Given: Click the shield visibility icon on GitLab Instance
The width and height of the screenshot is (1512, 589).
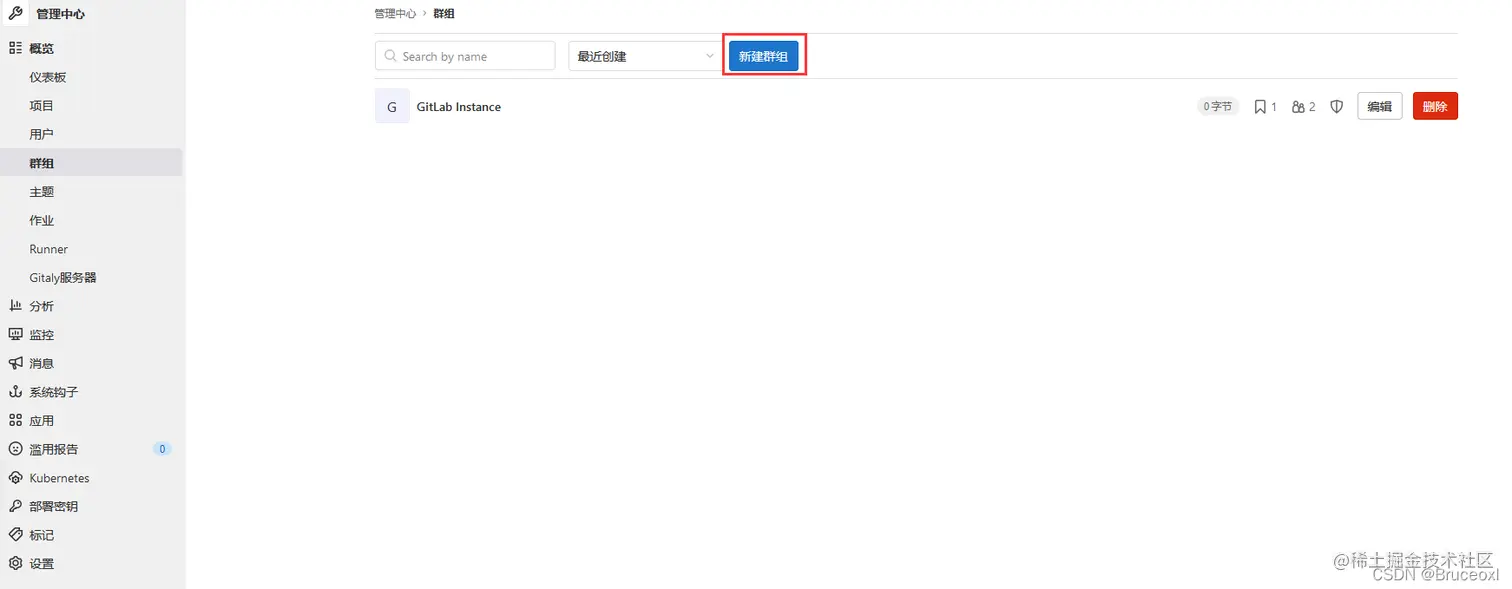Looking at the screenshot, I should [x=1336, y=107].
